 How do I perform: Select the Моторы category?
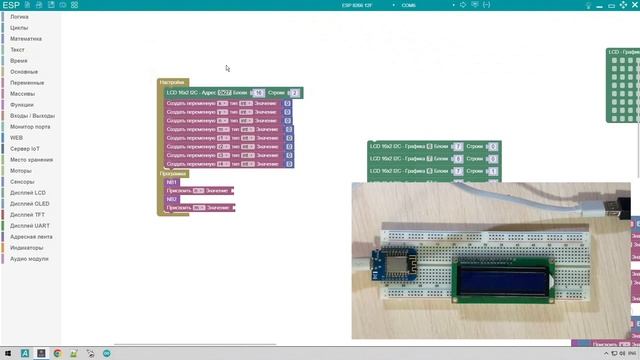click(20, 171)
